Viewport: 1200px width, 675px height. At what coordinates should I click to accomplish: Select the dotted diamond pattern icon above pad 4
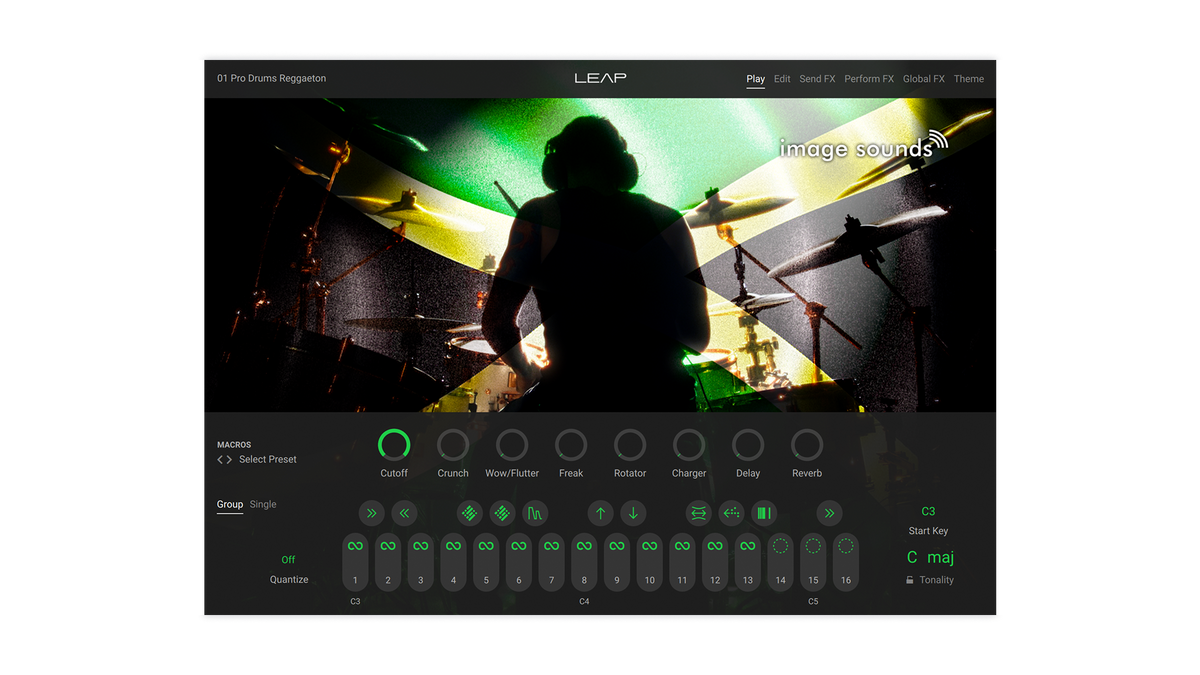click(x=470, y=514)
